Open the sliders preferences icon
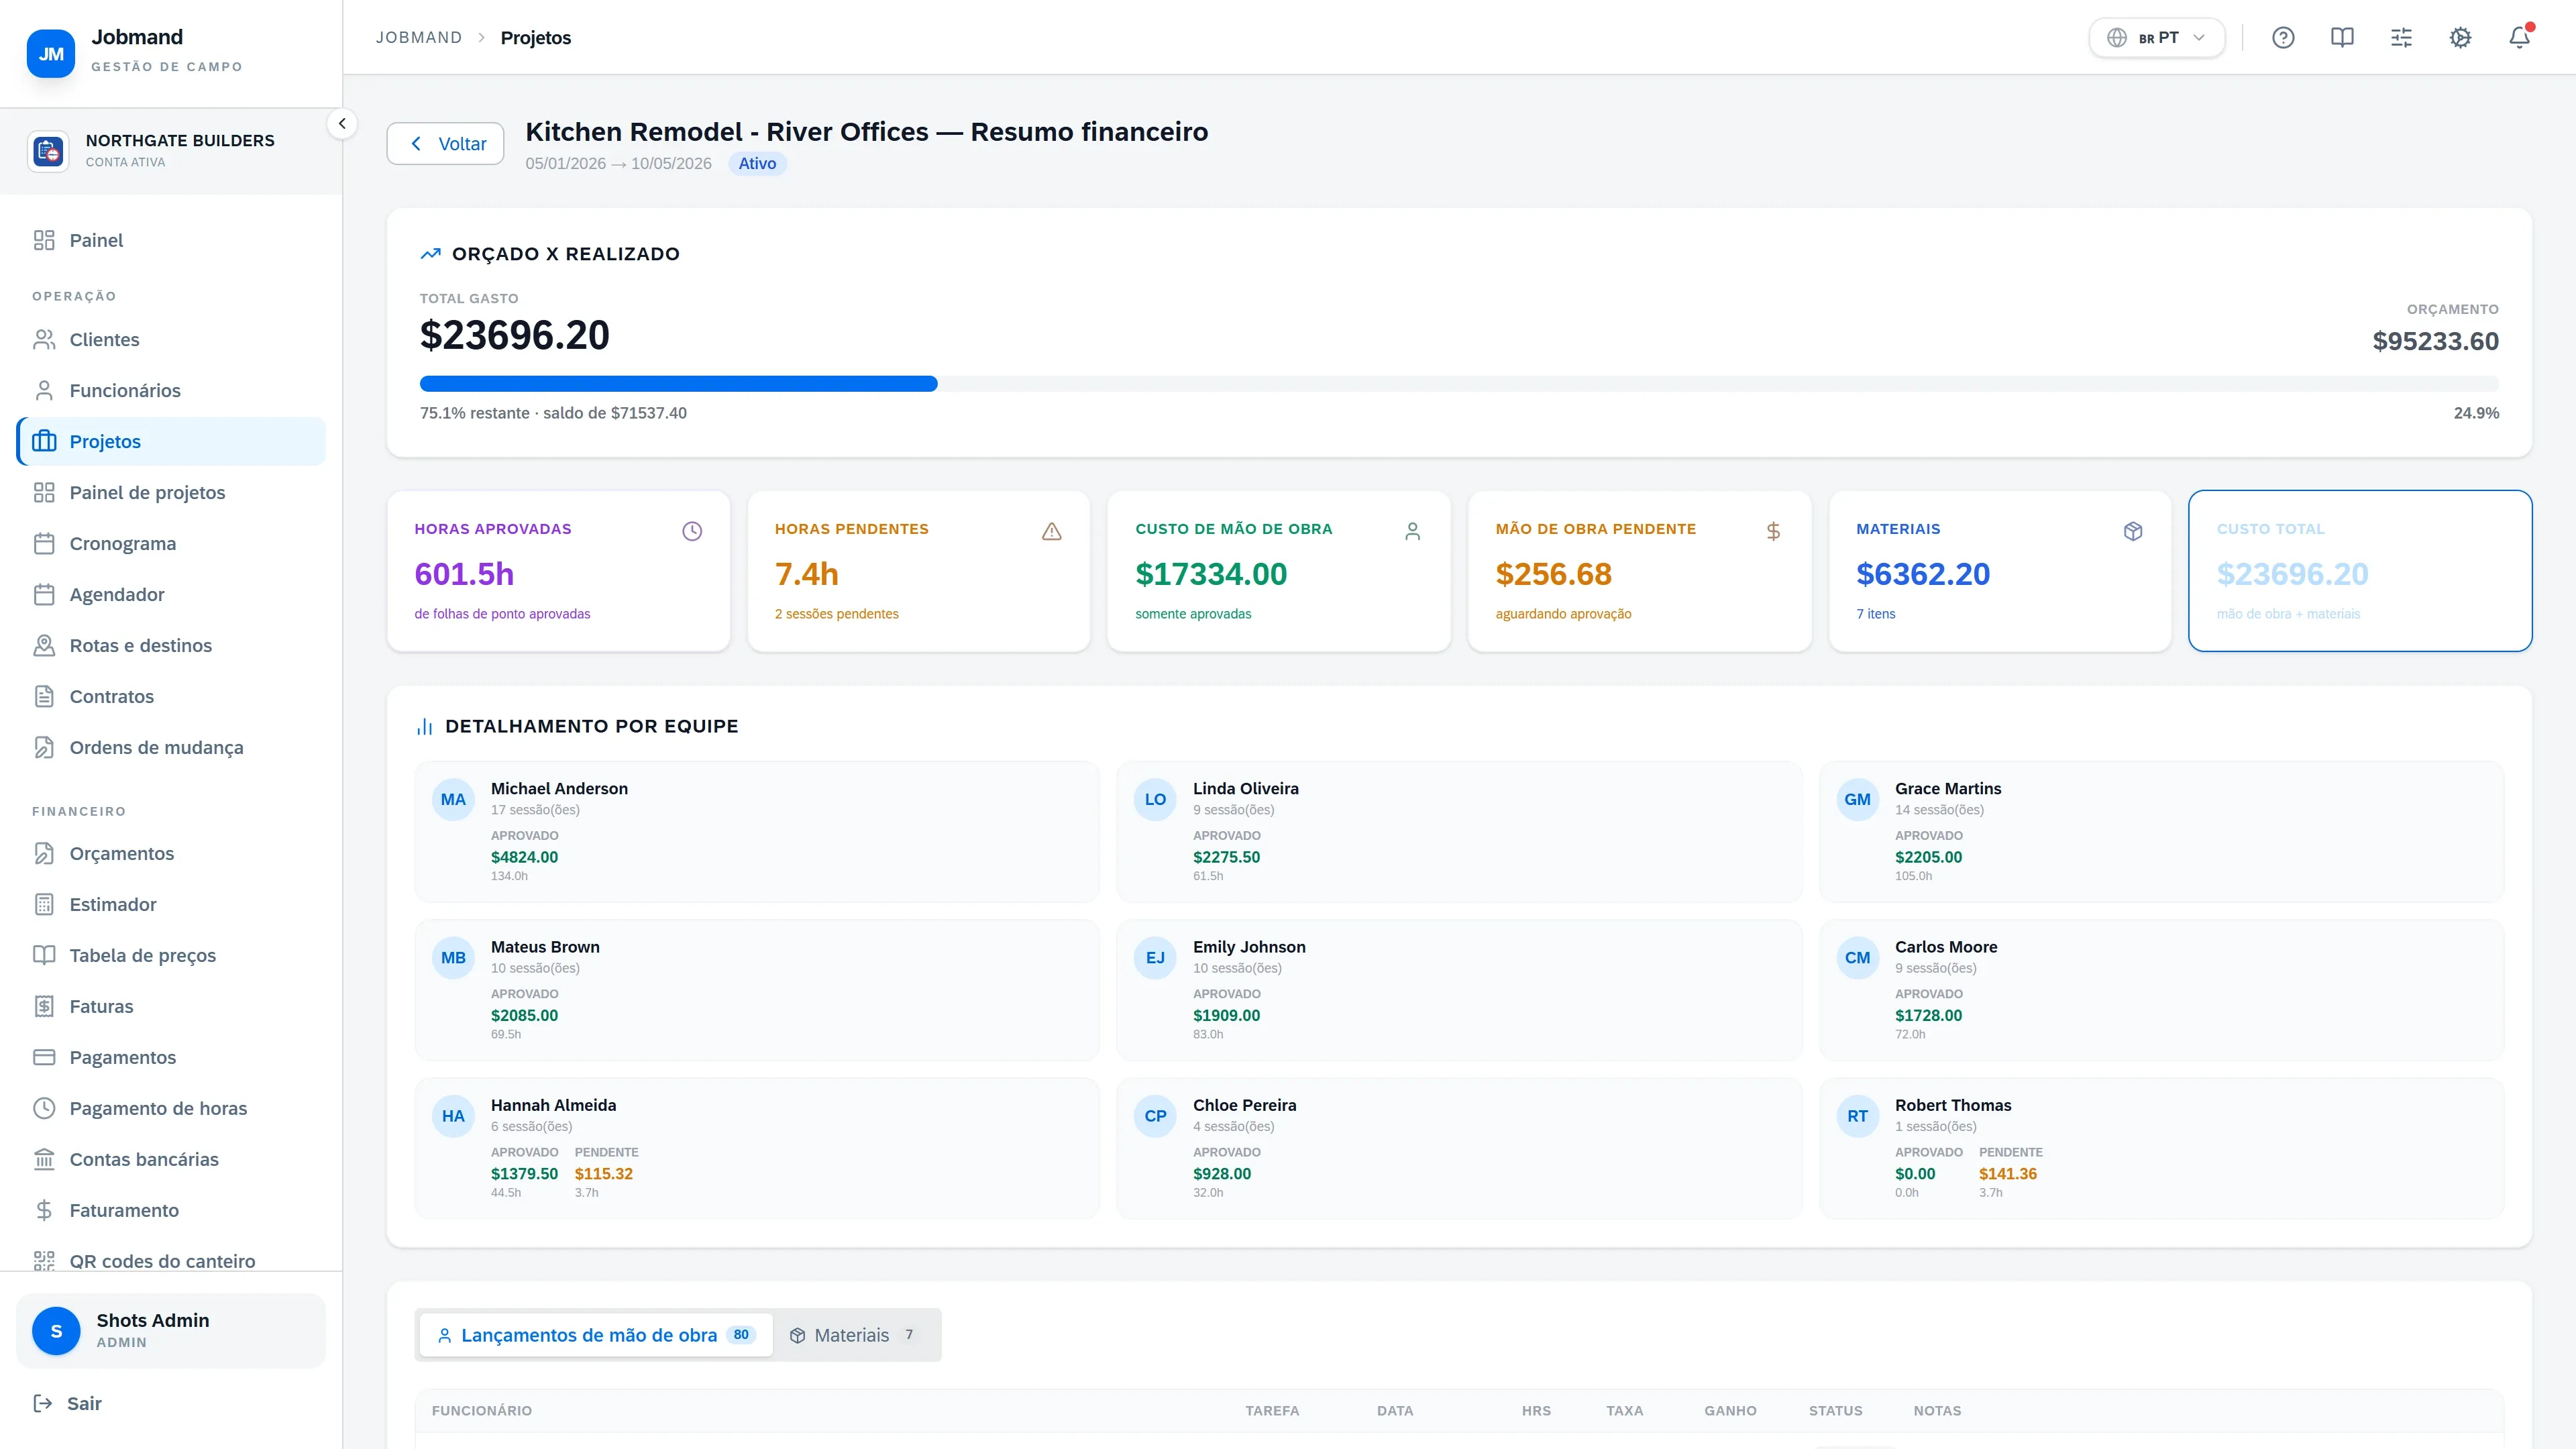 point(2401,38)
